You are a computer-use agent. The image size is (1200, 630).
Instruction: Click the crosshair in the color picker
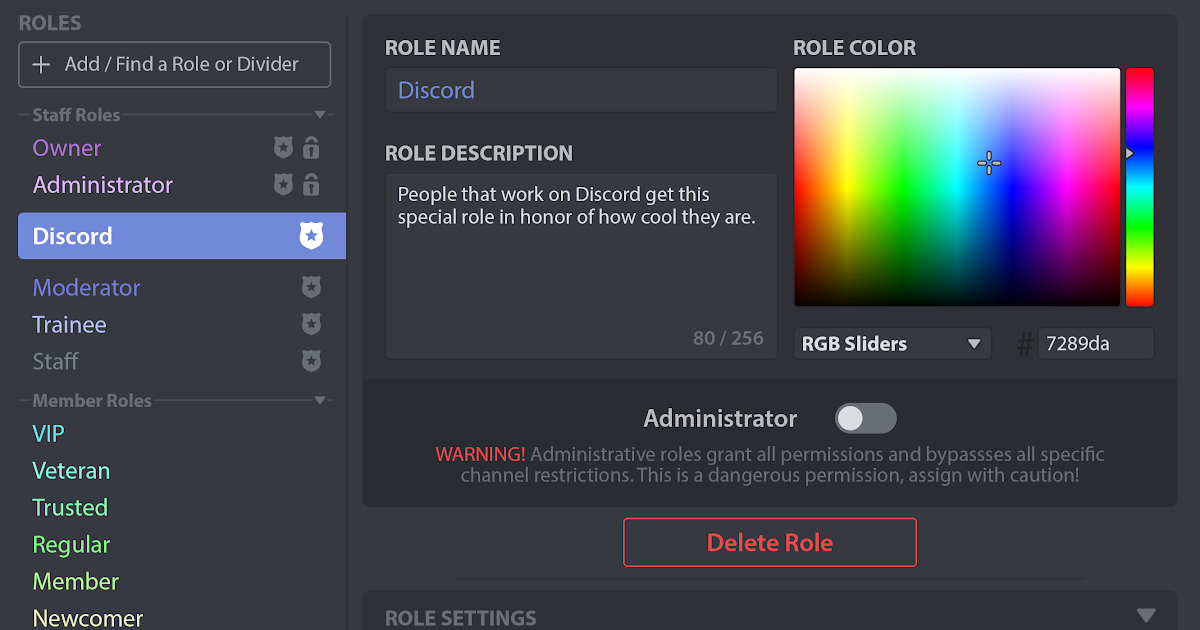989,164
